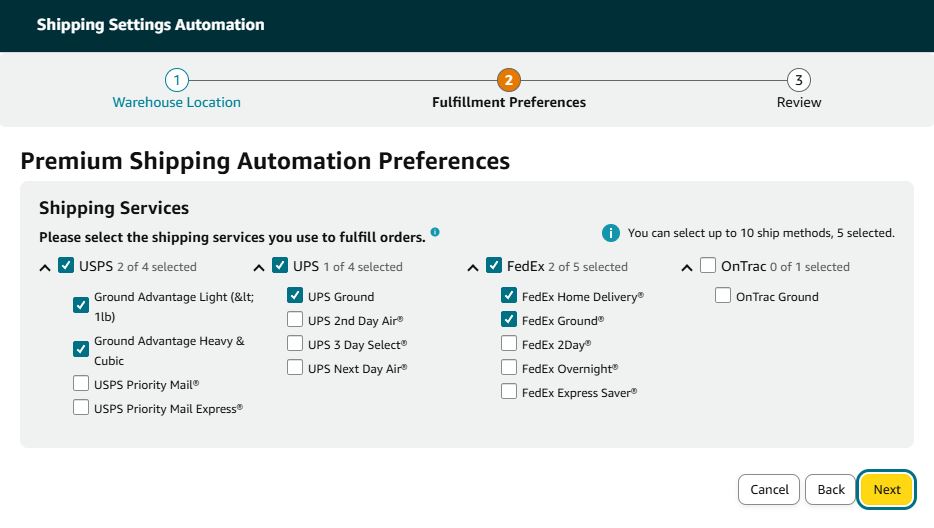Uncheck Ground Advantage Heavy & Cubic
This screenshot has height=528, width=934.
(81, 349)
